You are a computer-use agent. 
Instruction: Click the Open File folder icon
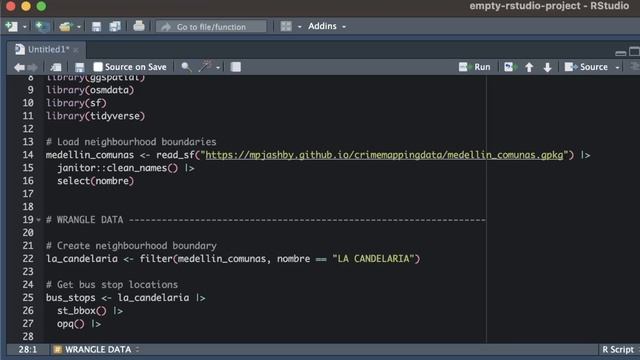tap(65, 27)
